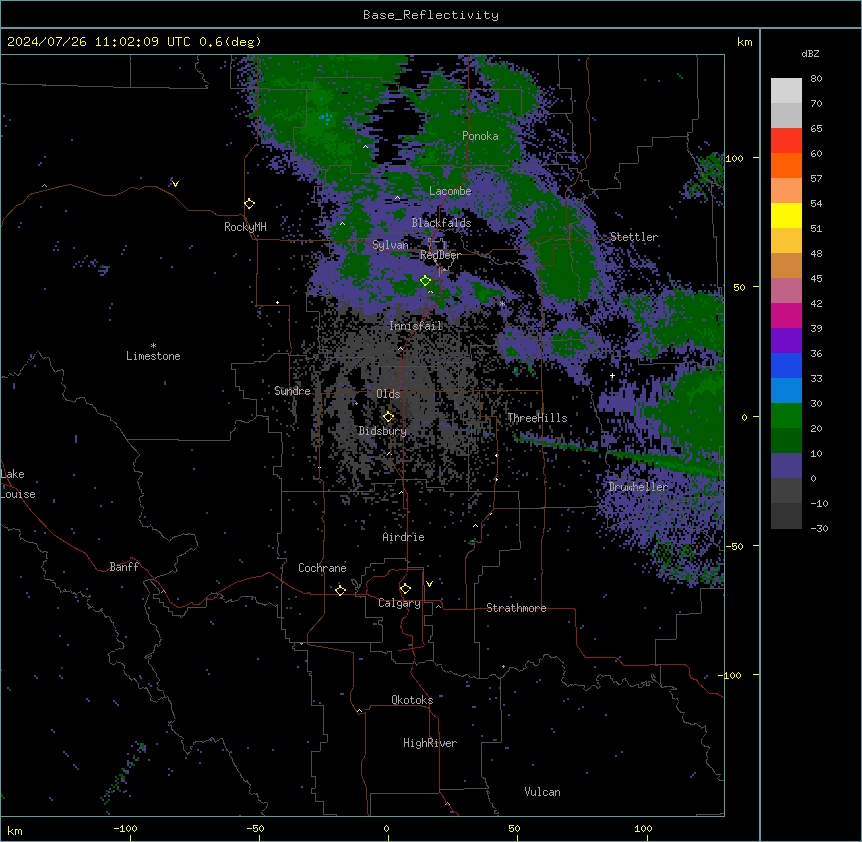Click the 0 km tick on bottom axis
The height and width of the screenshot is (842, 862).
tap(386, 828)
